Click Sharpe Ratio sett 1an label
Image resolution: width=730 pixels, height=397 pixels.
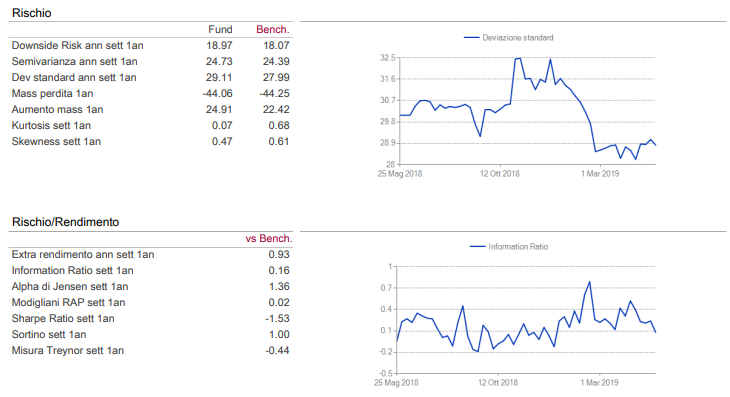pos(63,318)
